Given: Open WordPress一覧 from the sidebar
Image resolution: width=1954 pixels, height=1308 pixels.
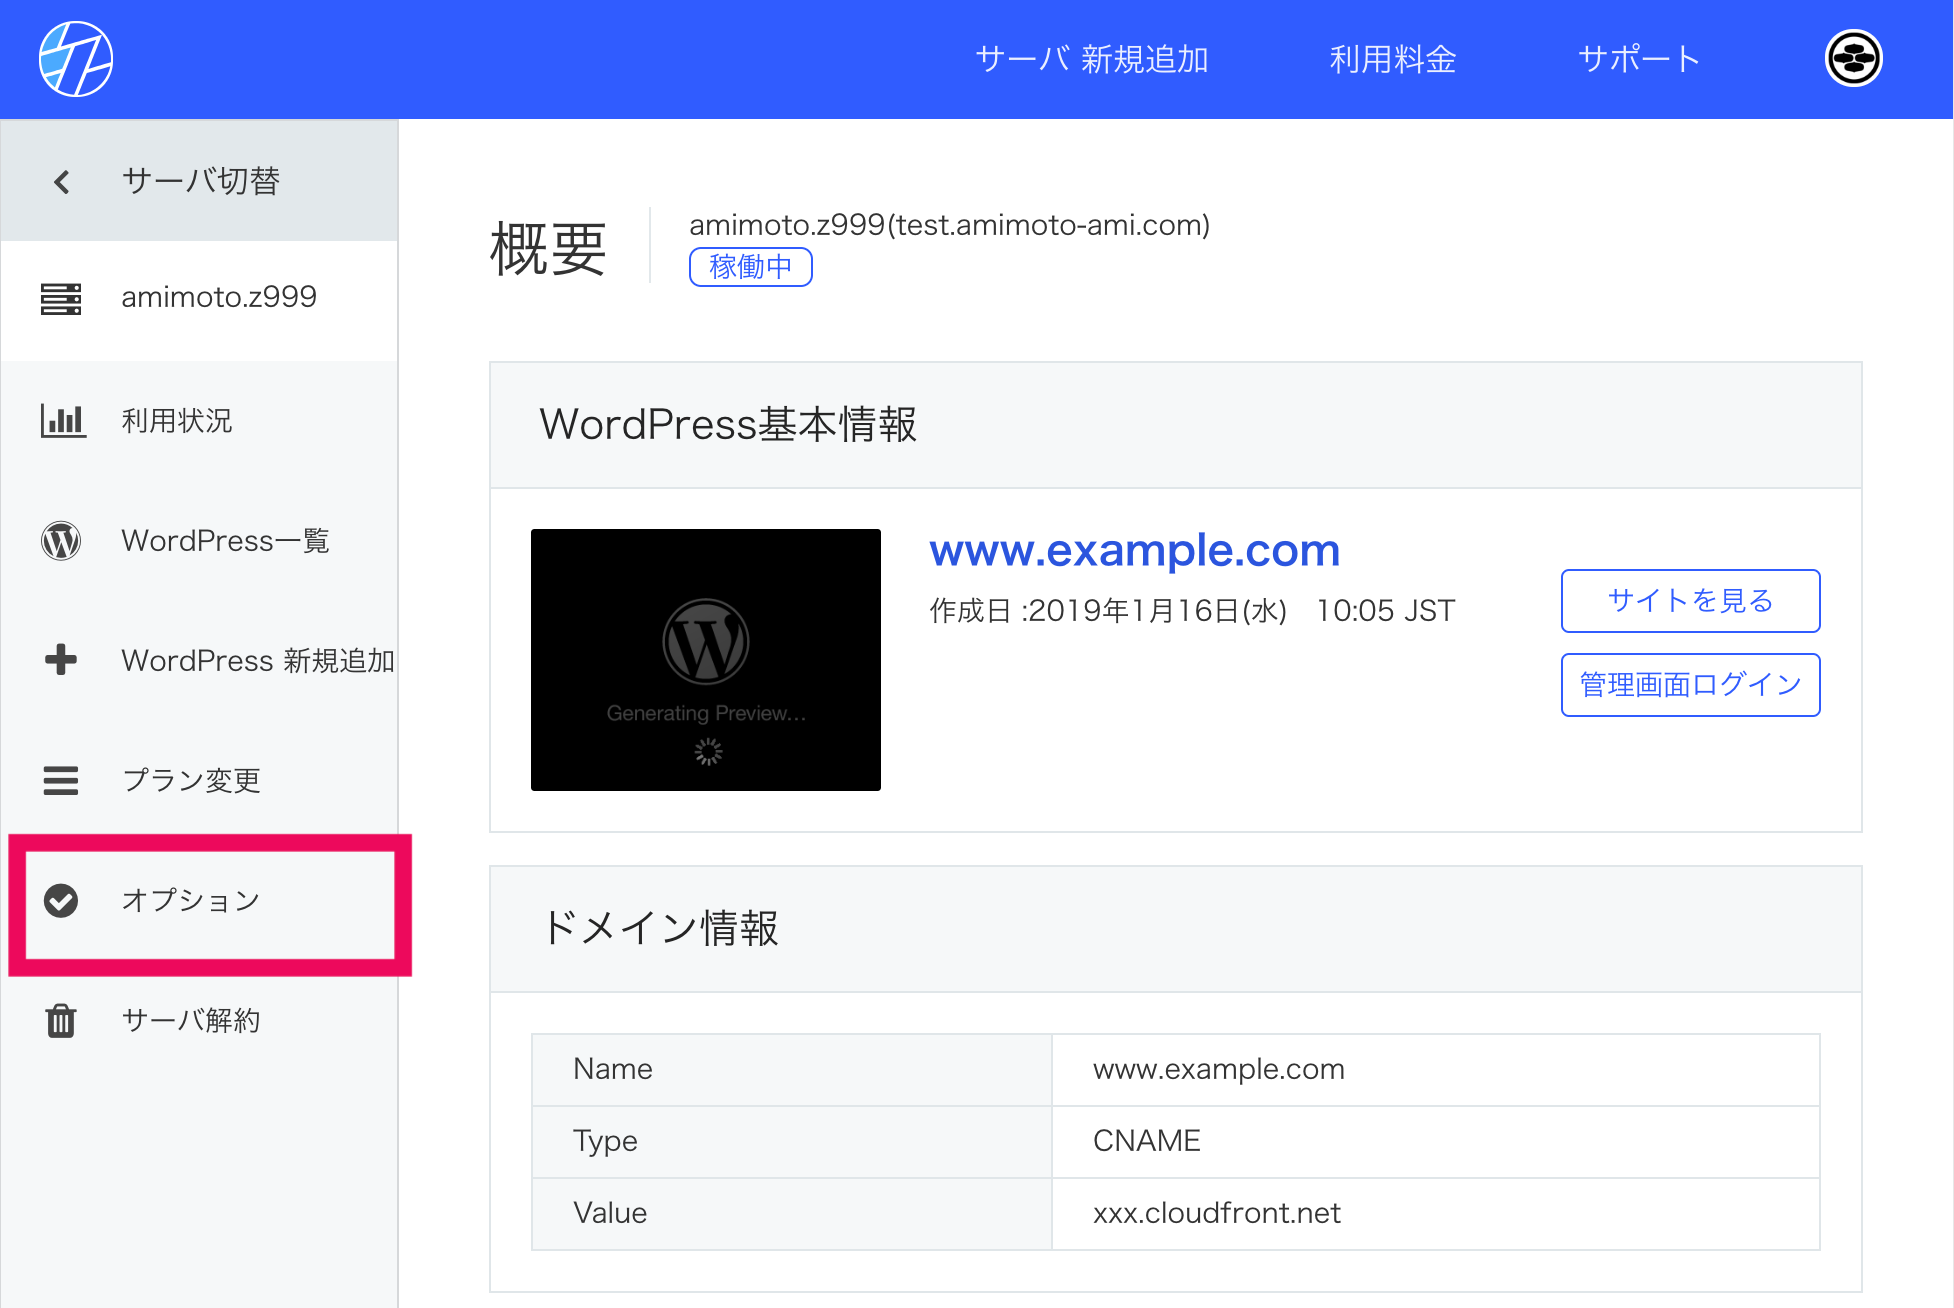Looking at the screenshot, I should 200,541.
